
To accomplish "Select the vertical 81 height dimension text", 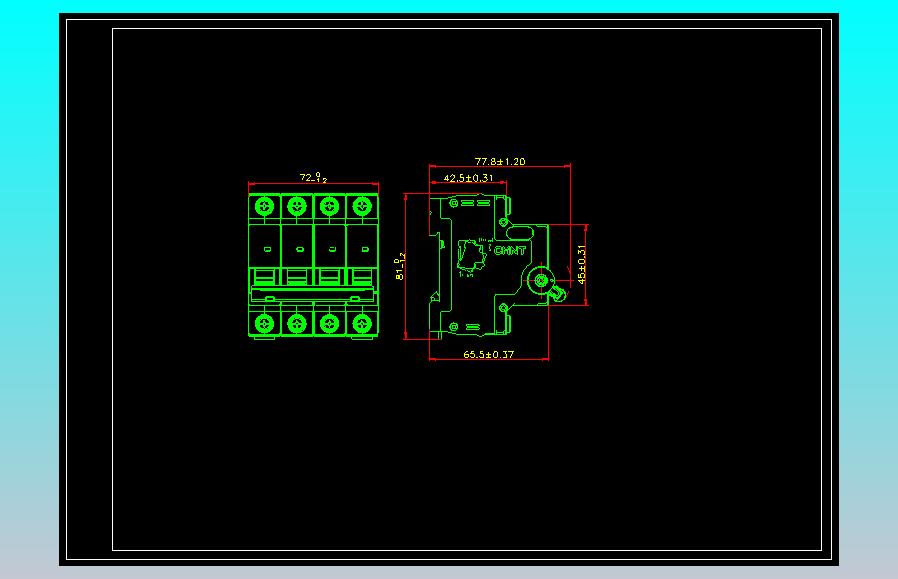I will point(400,268).
